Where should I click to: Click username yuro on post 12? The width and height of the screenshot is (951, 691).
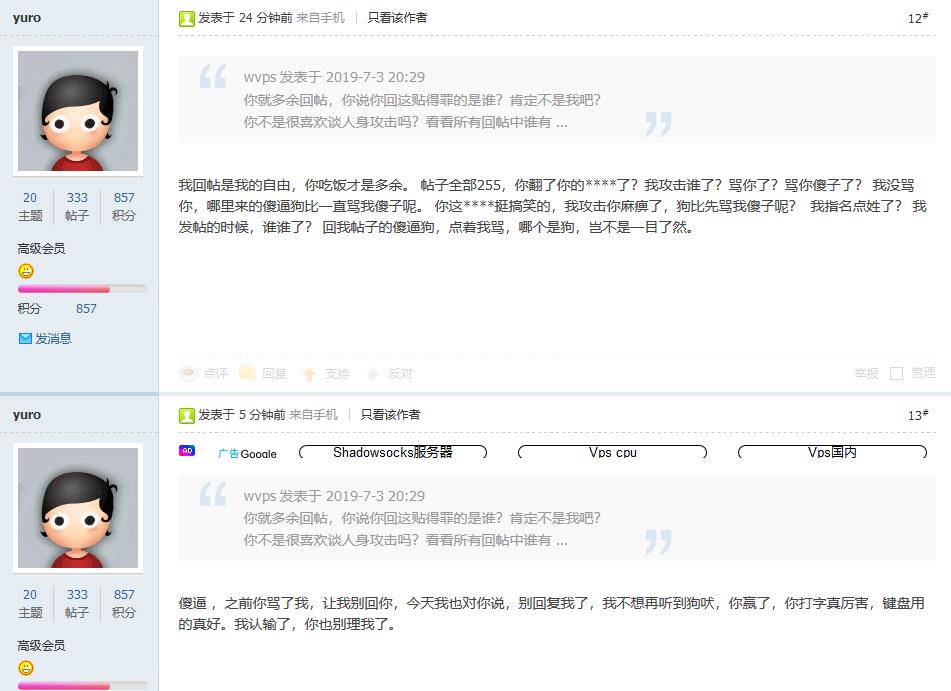[x=27, y=18]
